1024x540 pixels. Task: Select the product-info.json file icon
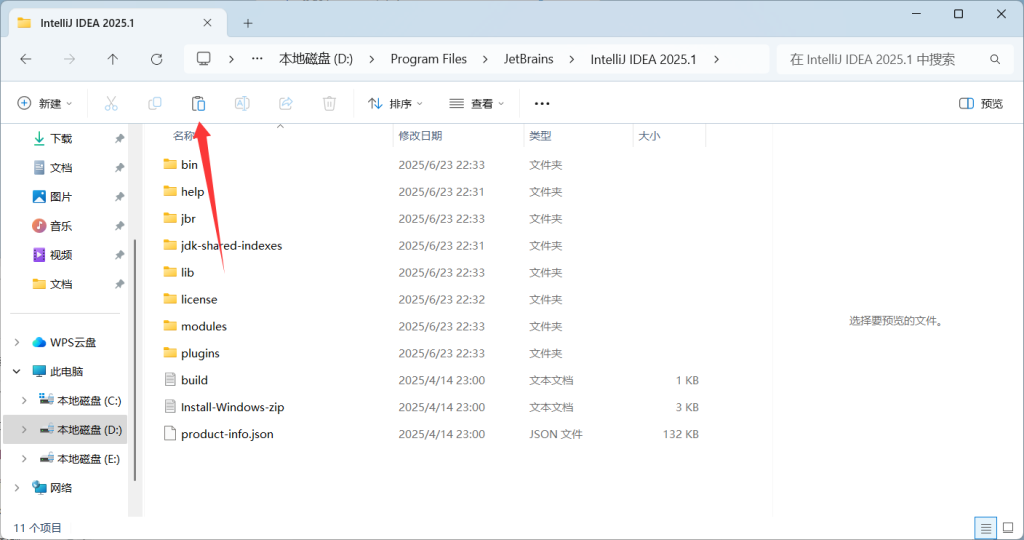[x=170, y=434]
